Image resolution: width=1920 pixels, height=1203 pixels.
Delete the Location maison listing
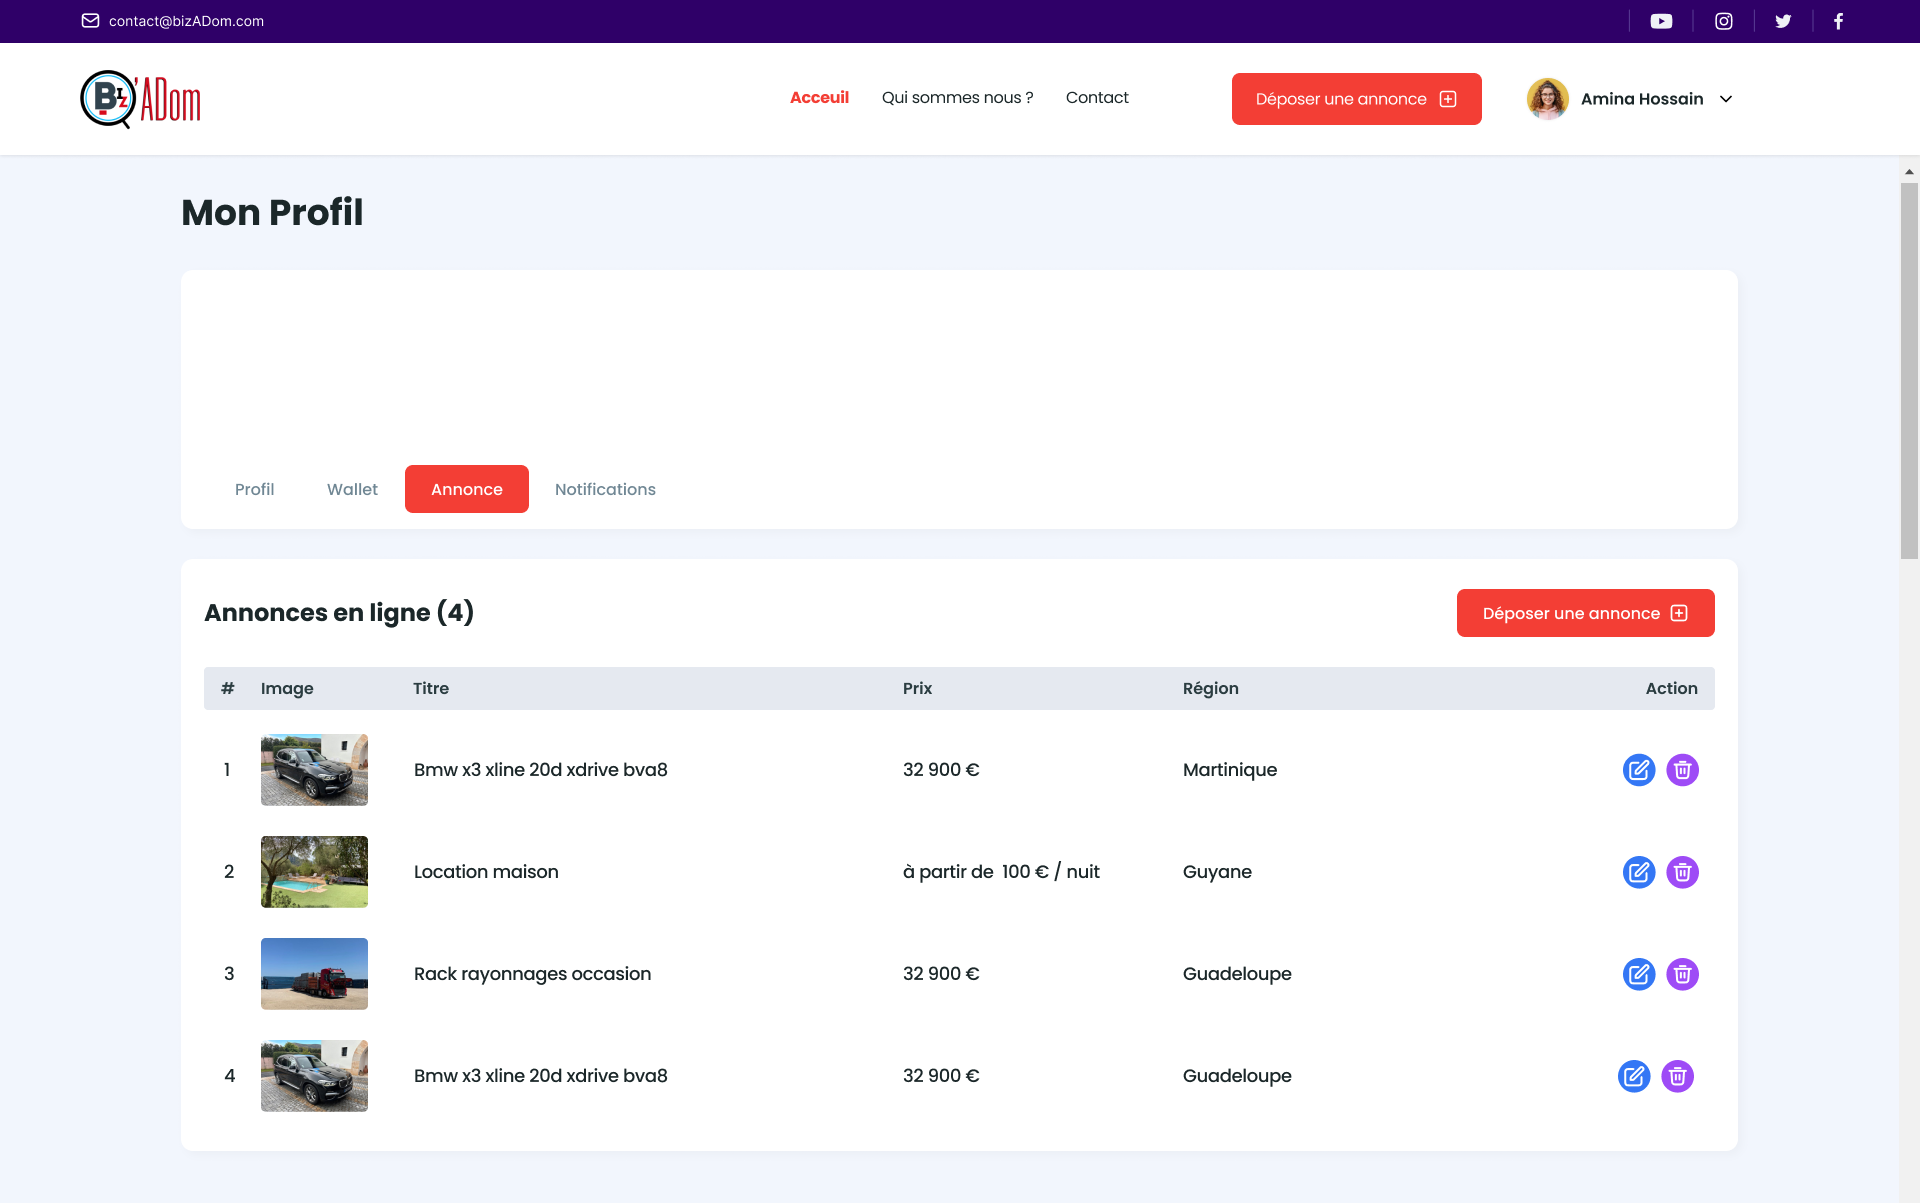click(x=1682, y=872)
